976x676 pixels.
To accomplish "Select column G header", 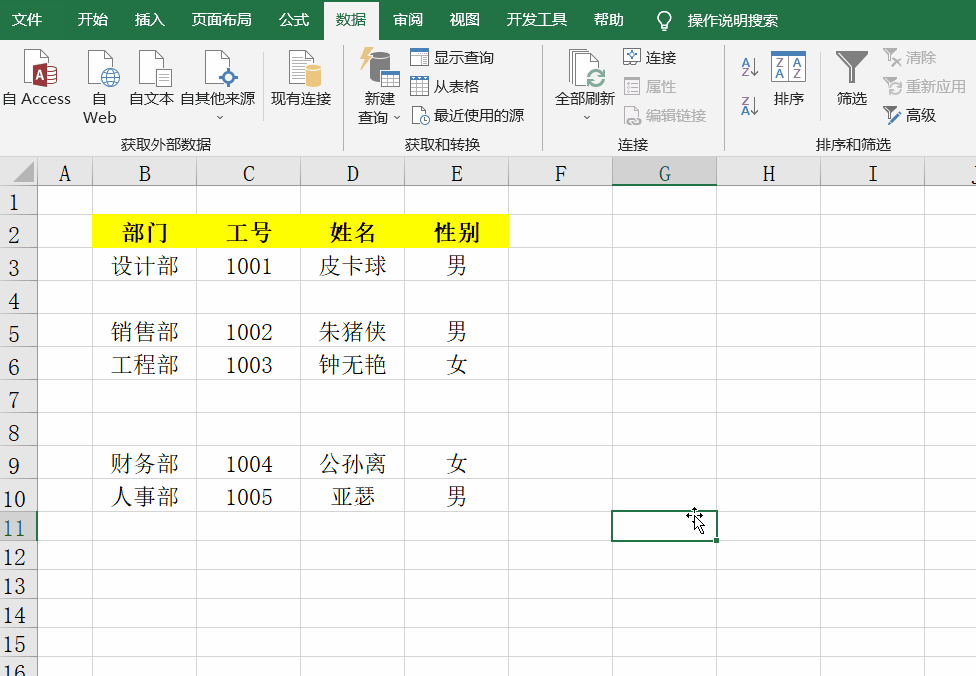I will tap(664, 173).
